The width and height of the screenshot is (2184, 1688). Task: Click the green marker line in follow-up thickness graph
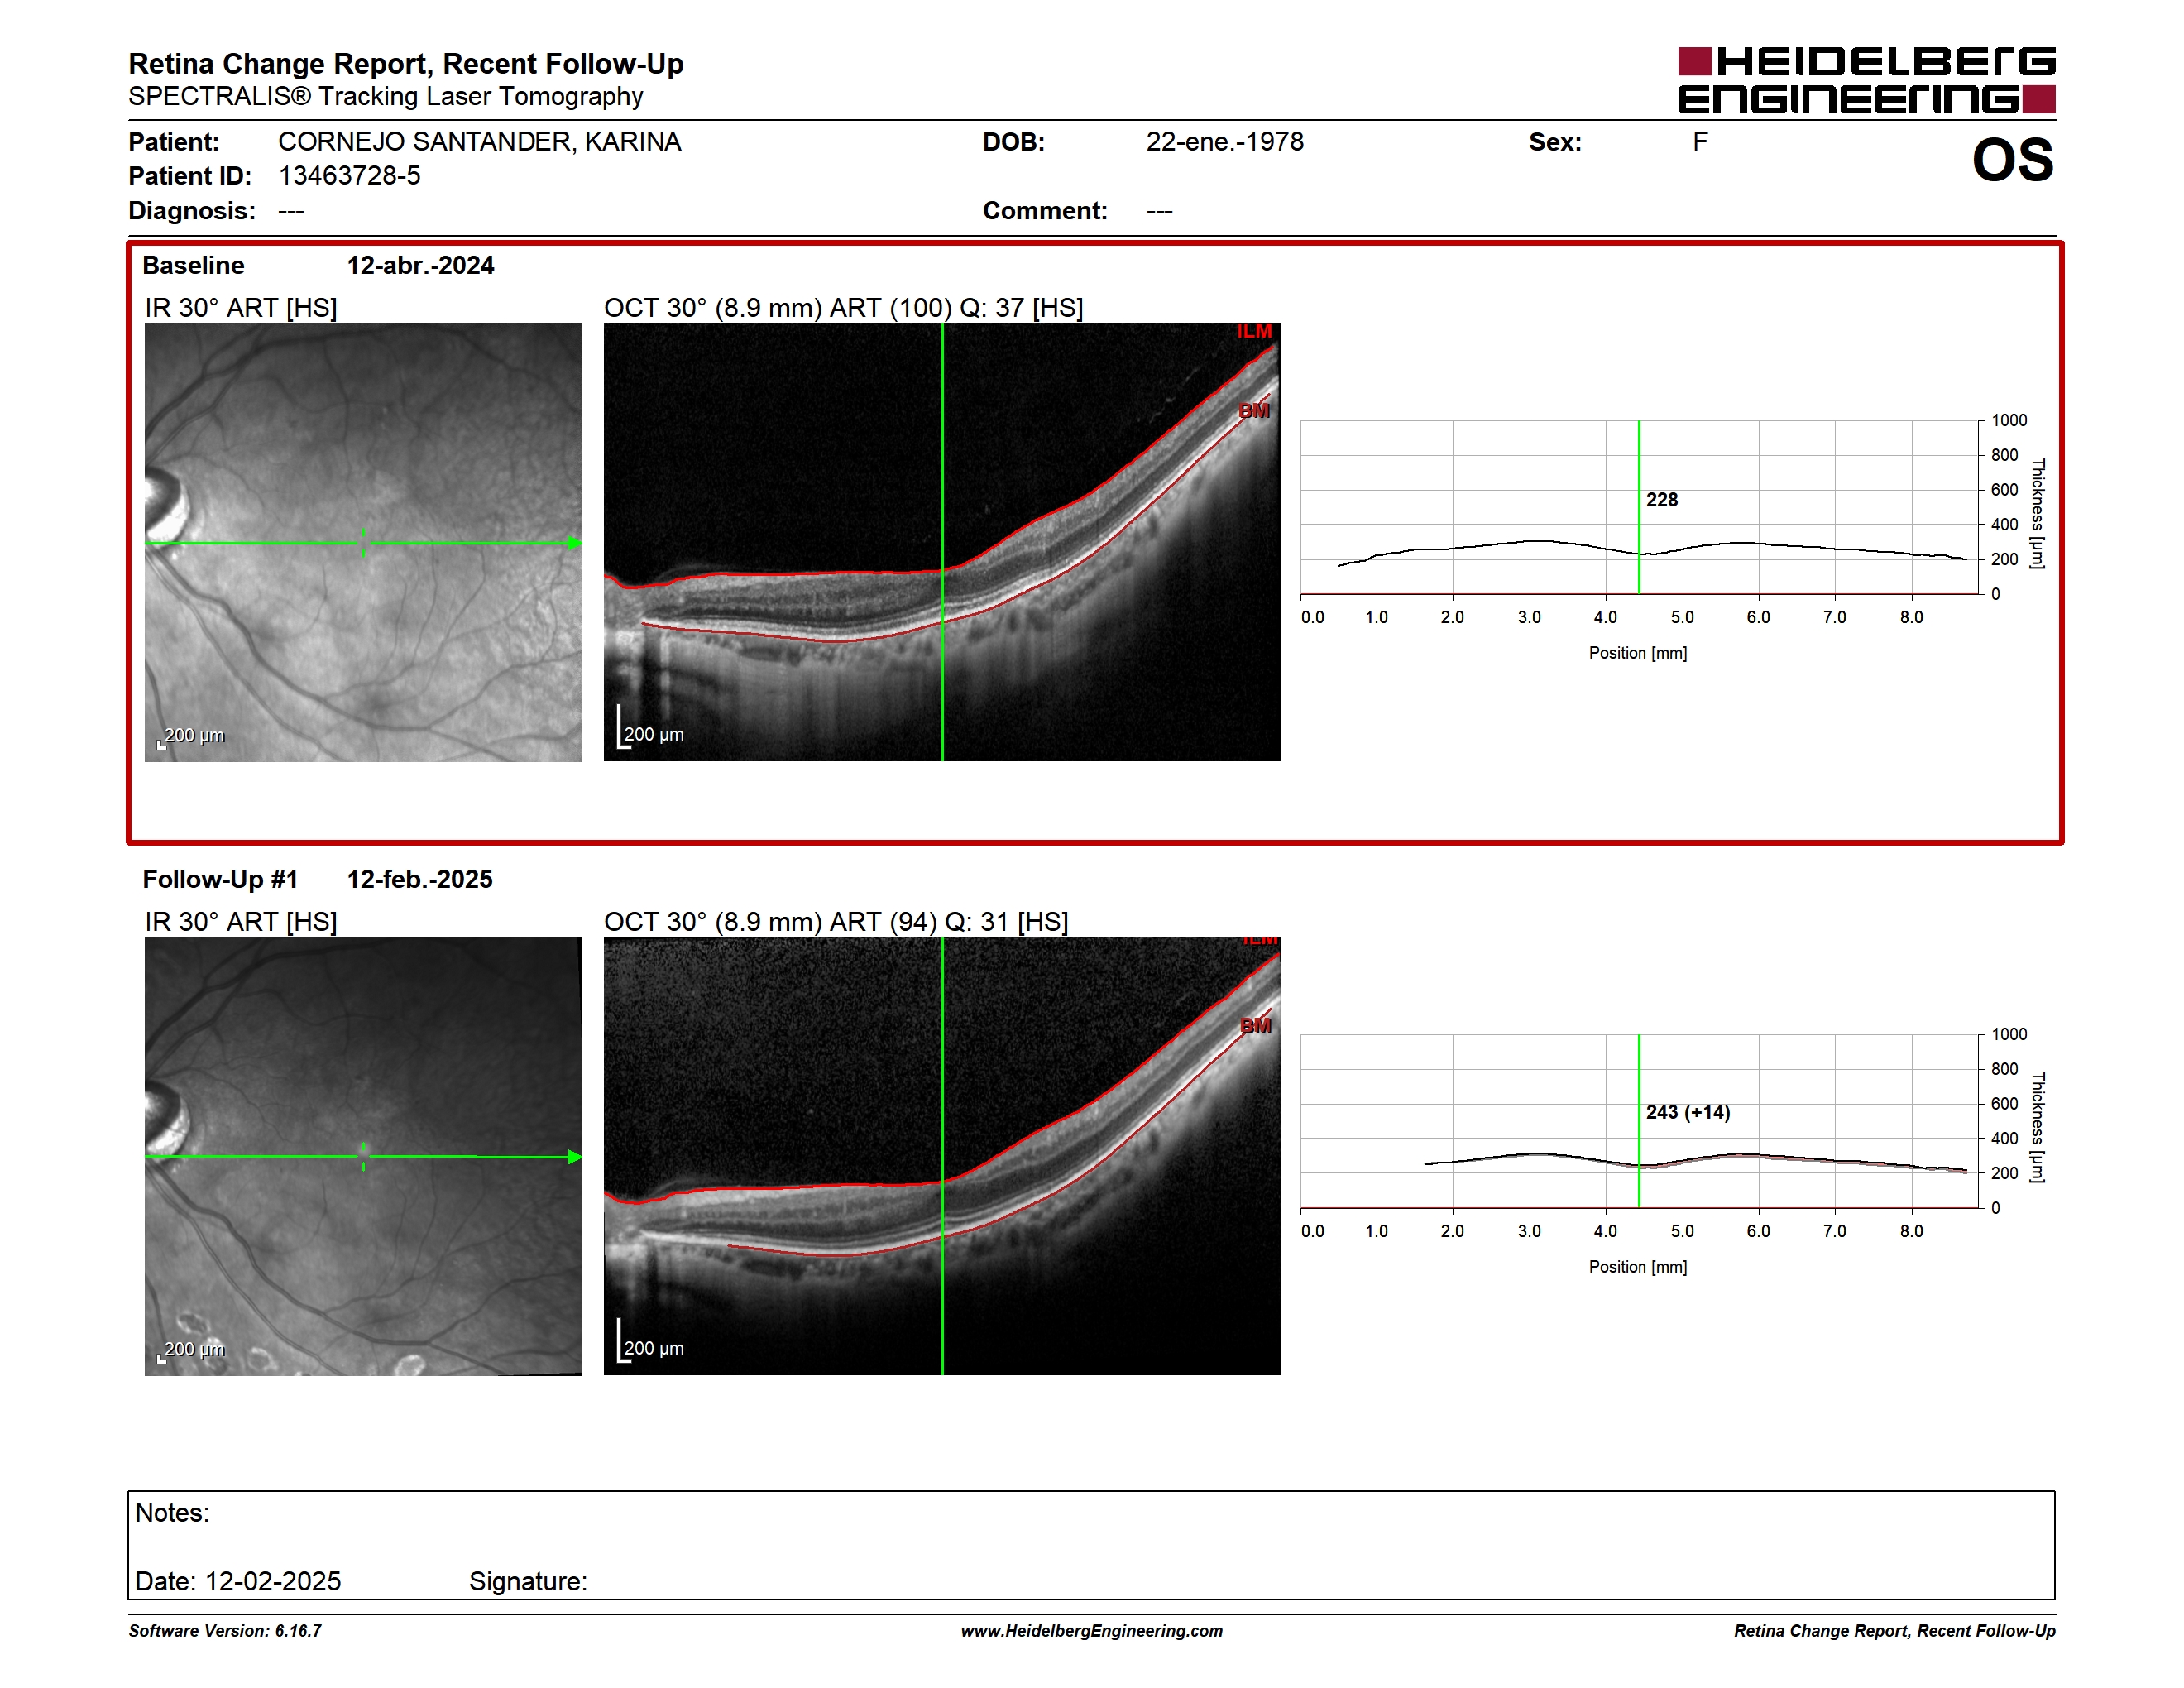click(1639, 1121)
